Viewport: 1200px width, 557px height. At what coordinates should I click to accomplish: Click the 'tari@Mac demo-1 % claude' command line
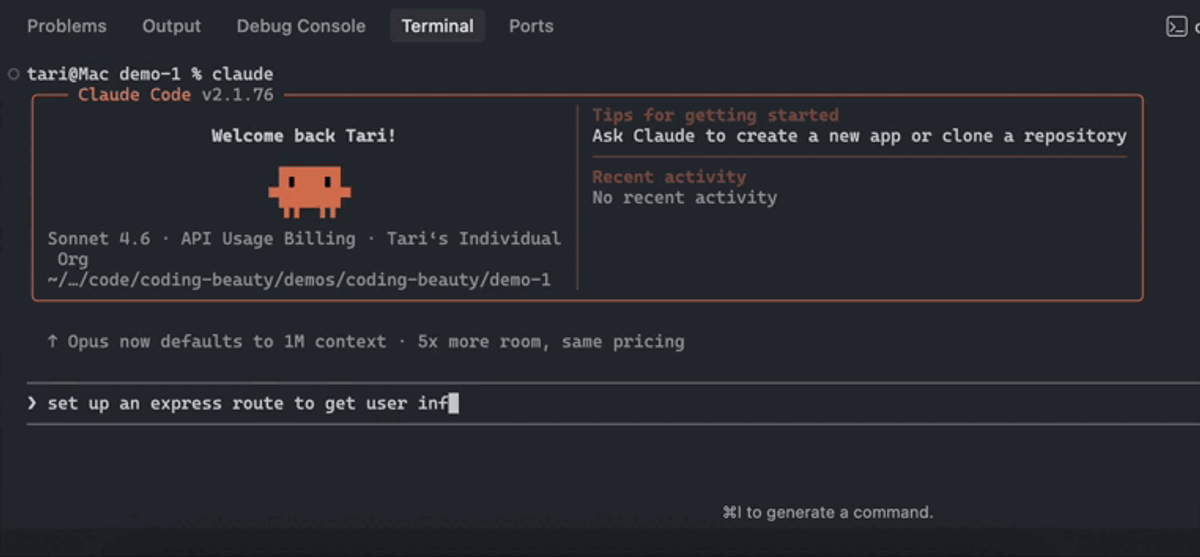(x=150, y=74)
